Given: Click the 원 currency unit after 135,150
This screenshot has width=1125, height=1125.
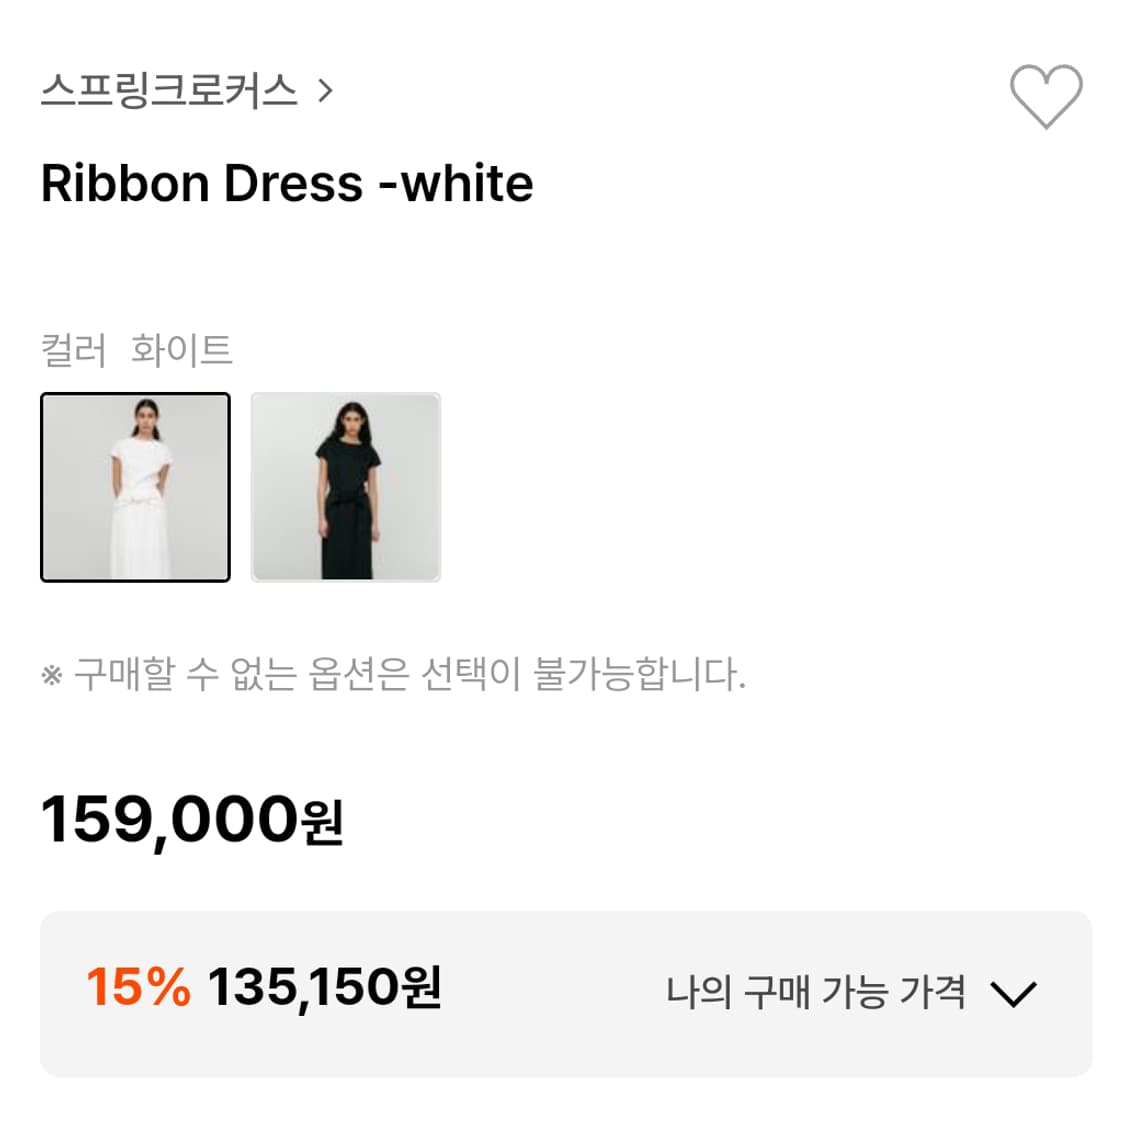Looking at the screenshot, I should 421,988.
